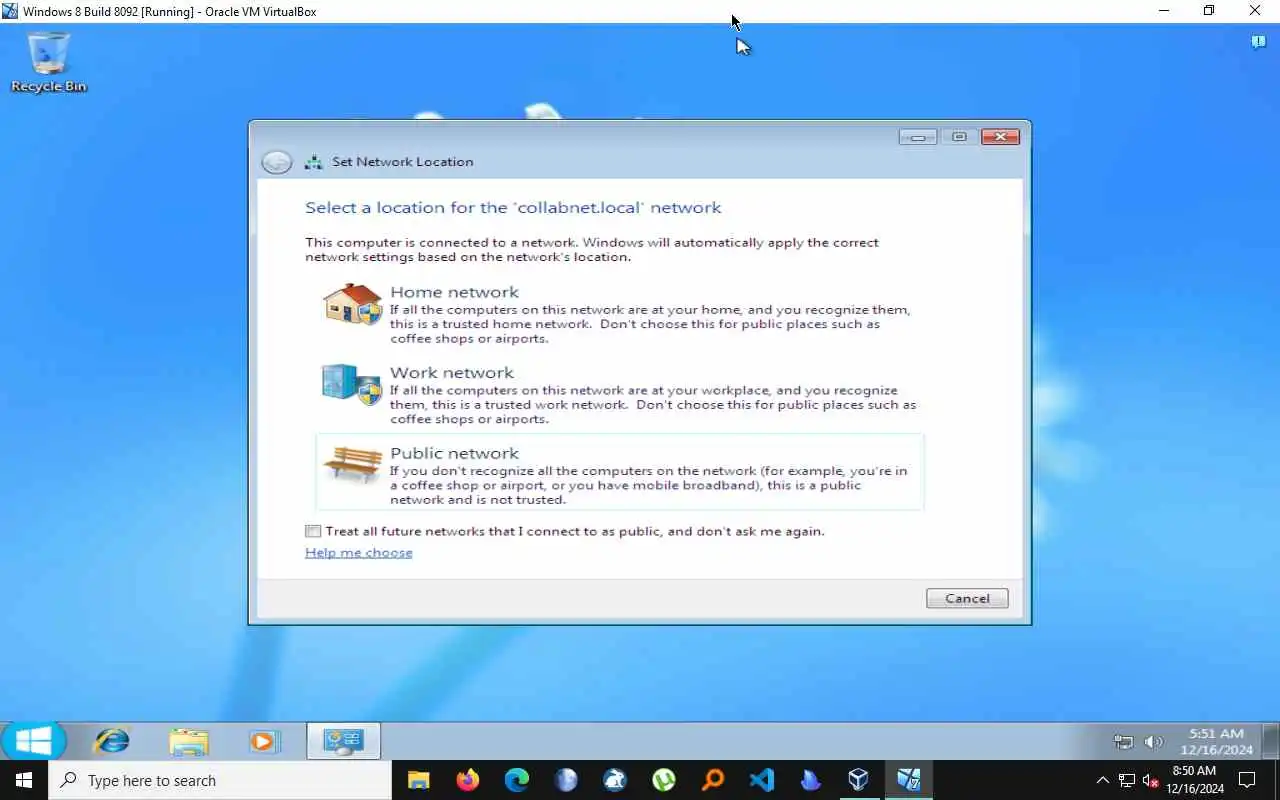
Task: Click the Cancel button in the dialog
Action: (967, 598)
